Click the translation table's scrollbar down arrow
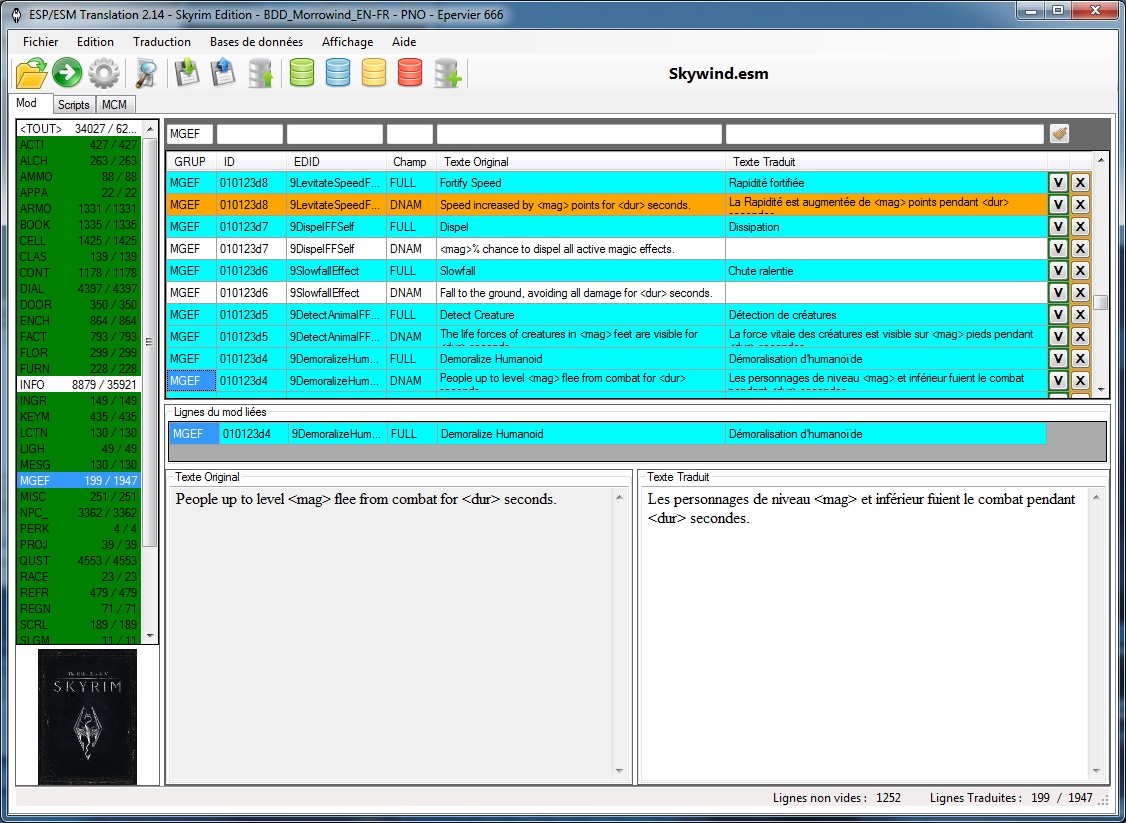Viewport: 1126px width, 823px height. (x=1102, y=390)
